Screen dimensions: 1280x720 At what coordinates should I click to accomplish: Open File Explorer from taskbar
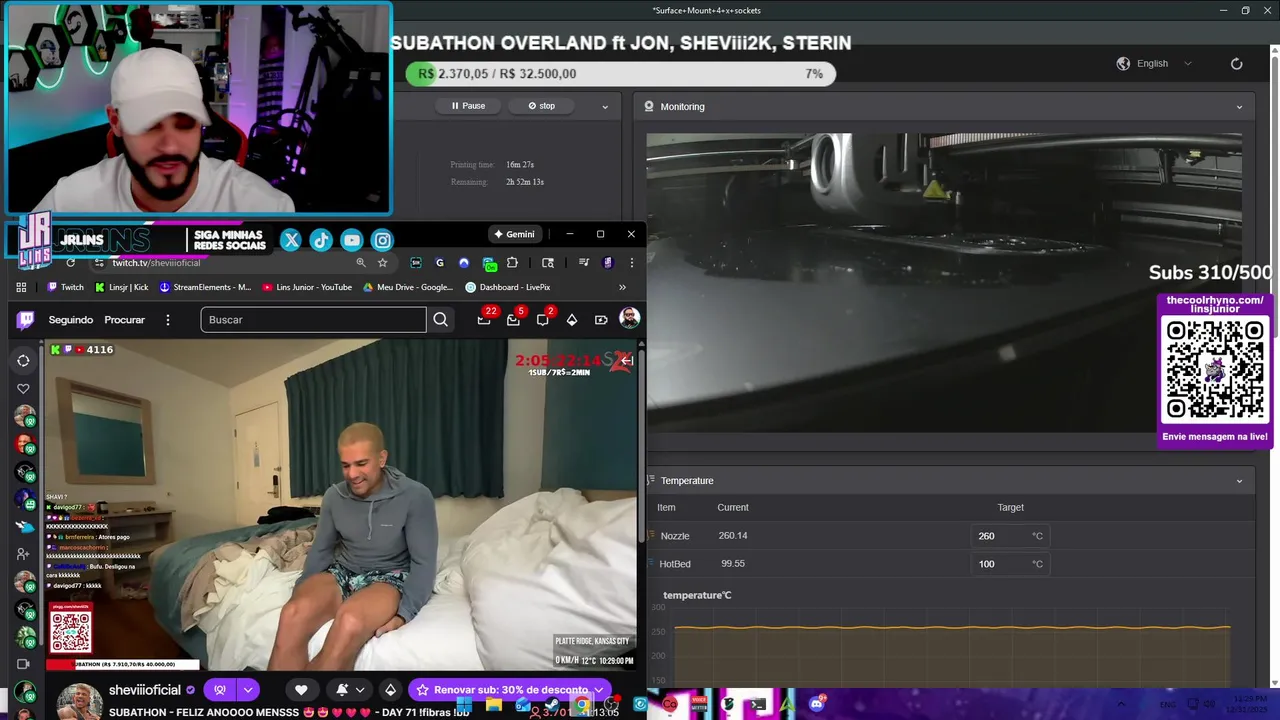coord(494,705)
